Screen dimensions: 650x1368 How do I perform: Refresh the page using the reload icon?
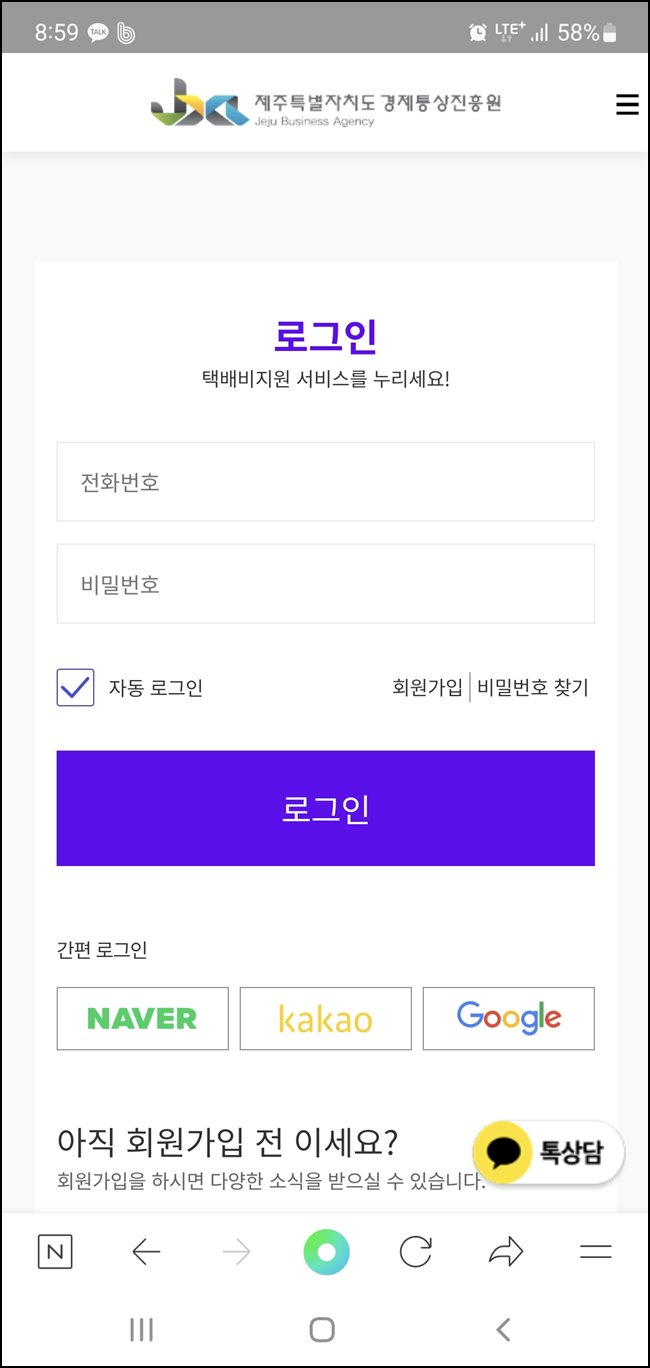[416, 1250]
